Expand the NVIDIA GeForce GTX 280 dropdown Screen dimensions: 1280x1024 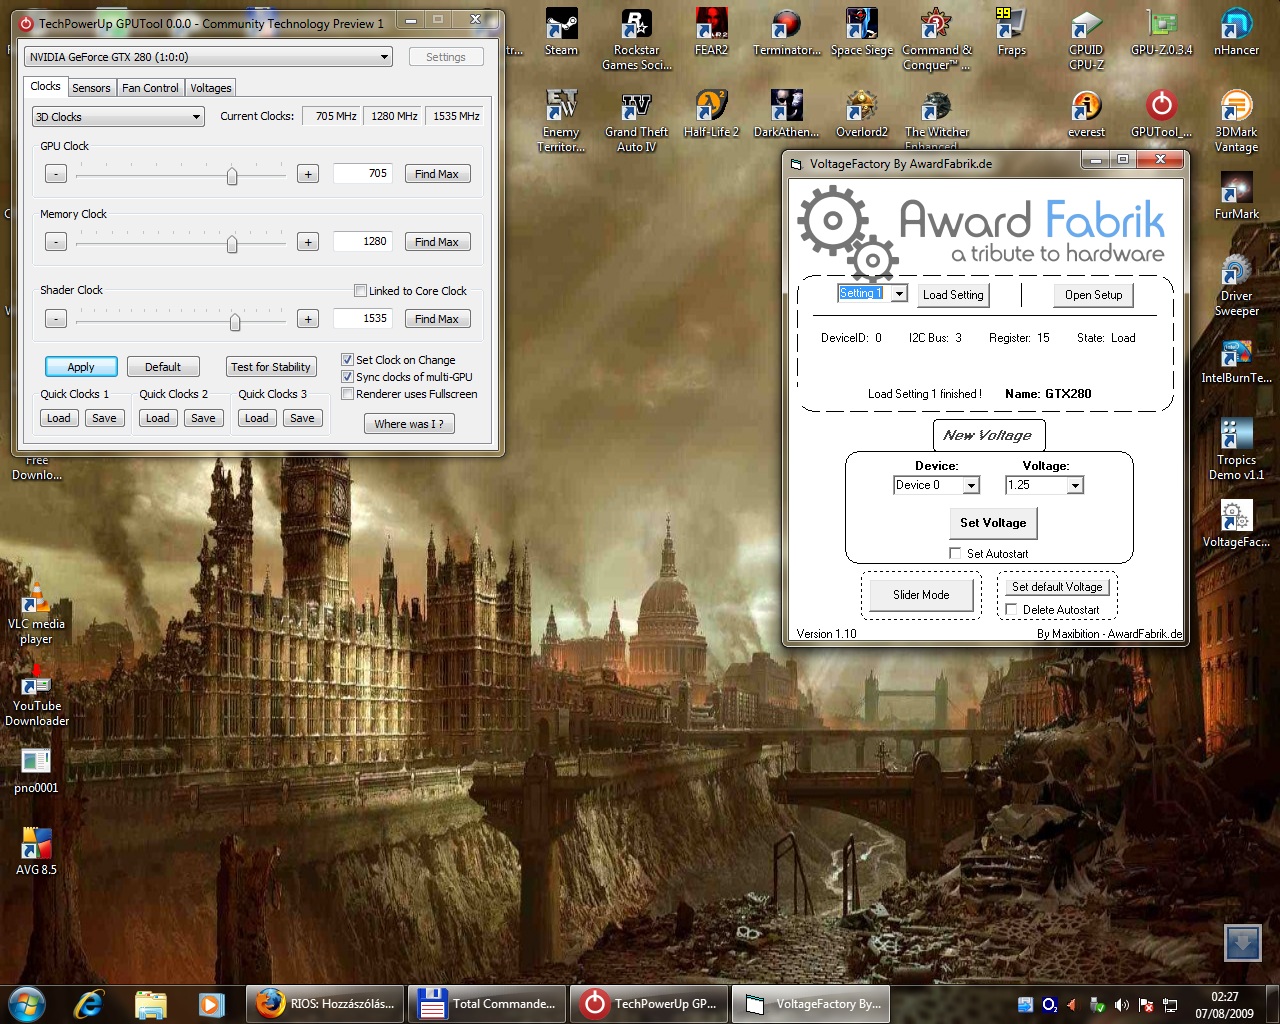[x=207, y=57]
